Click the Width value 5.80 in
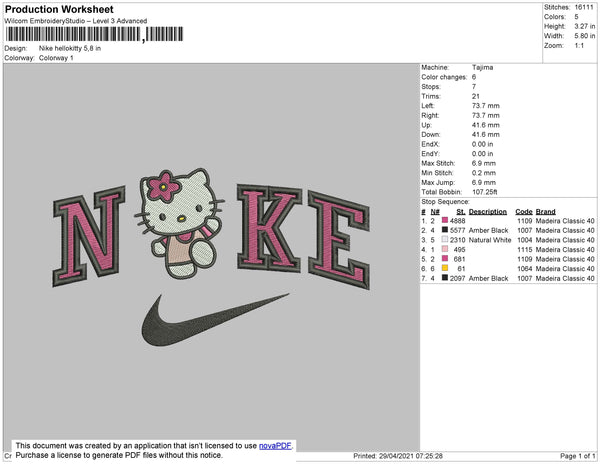Image resolution: width=600 pixels, height=464 pixels. tap(585, 36)
